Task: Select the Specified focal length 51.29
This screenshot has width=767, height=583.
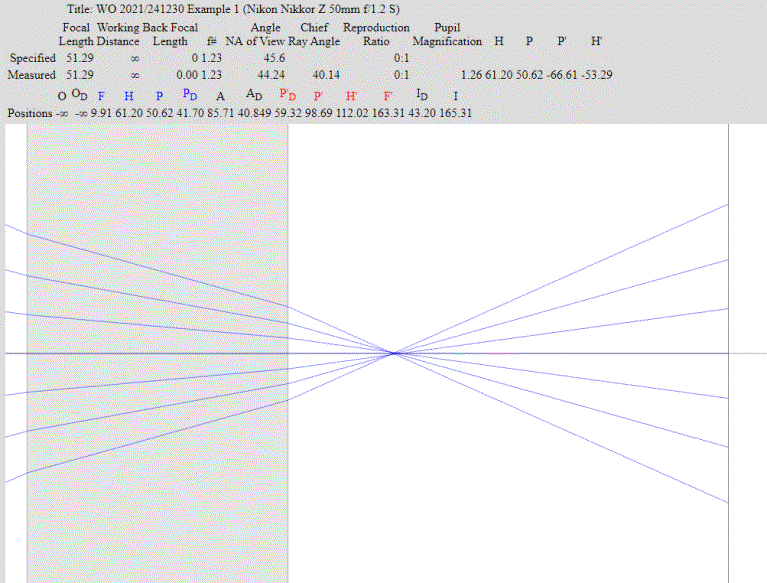Action: pyautogui.click(x=80, y=58)
